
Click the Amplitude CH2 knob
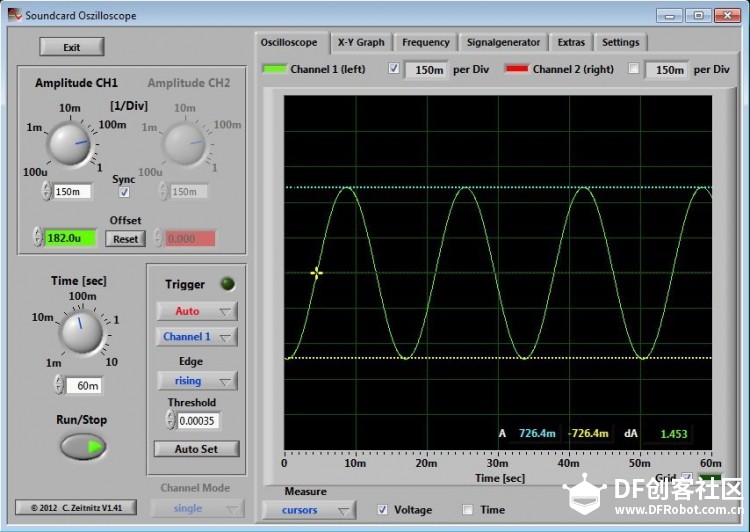(184, 144)
